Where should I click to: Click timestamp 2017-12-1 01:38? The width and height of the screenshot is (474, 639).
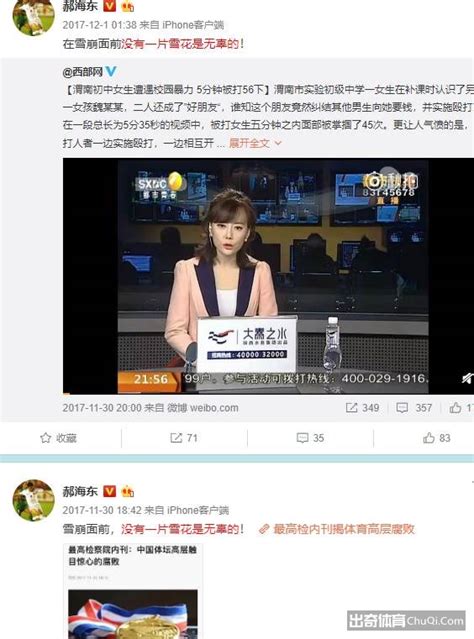coord(99,25)
